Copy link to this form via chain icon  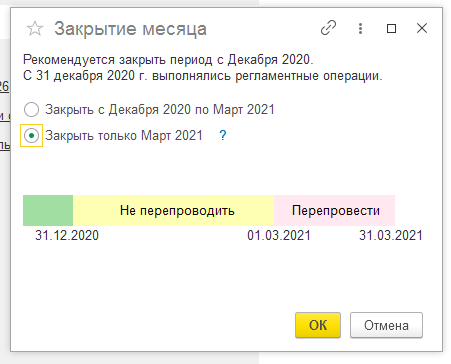point(328,28)
